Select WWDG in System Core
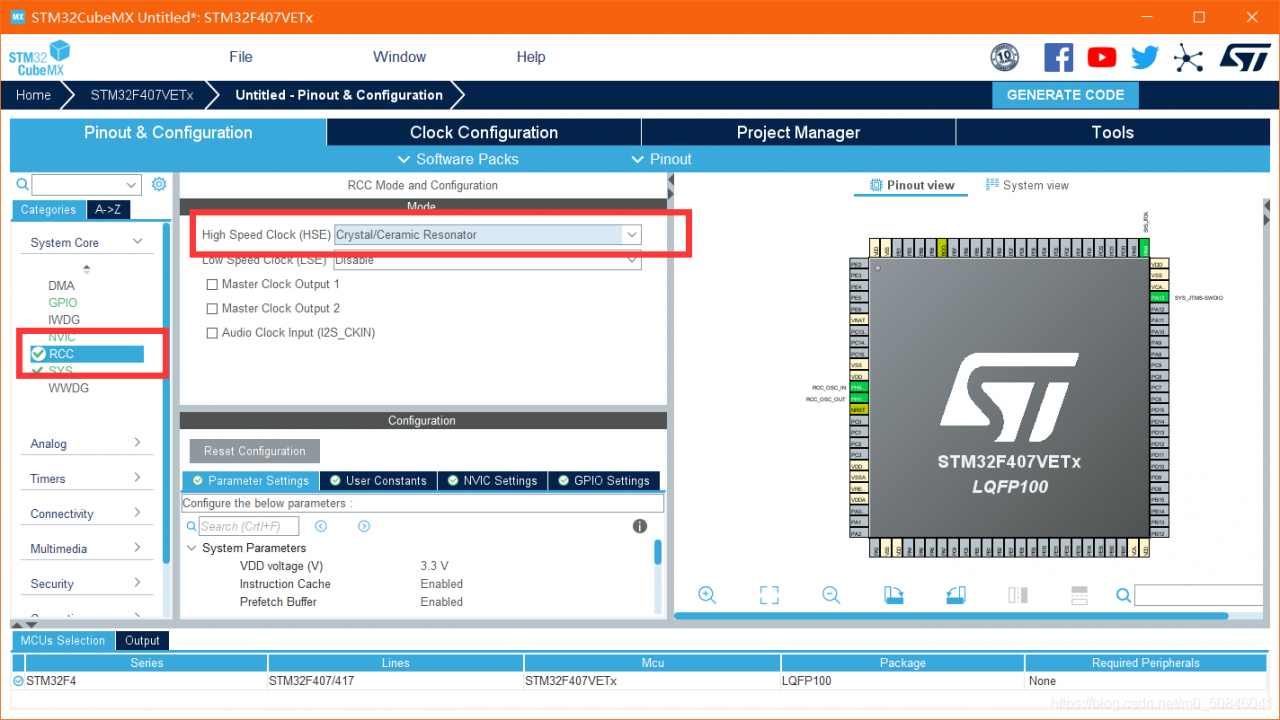This screenshot has width=1280, height=720. pos(68,388)
